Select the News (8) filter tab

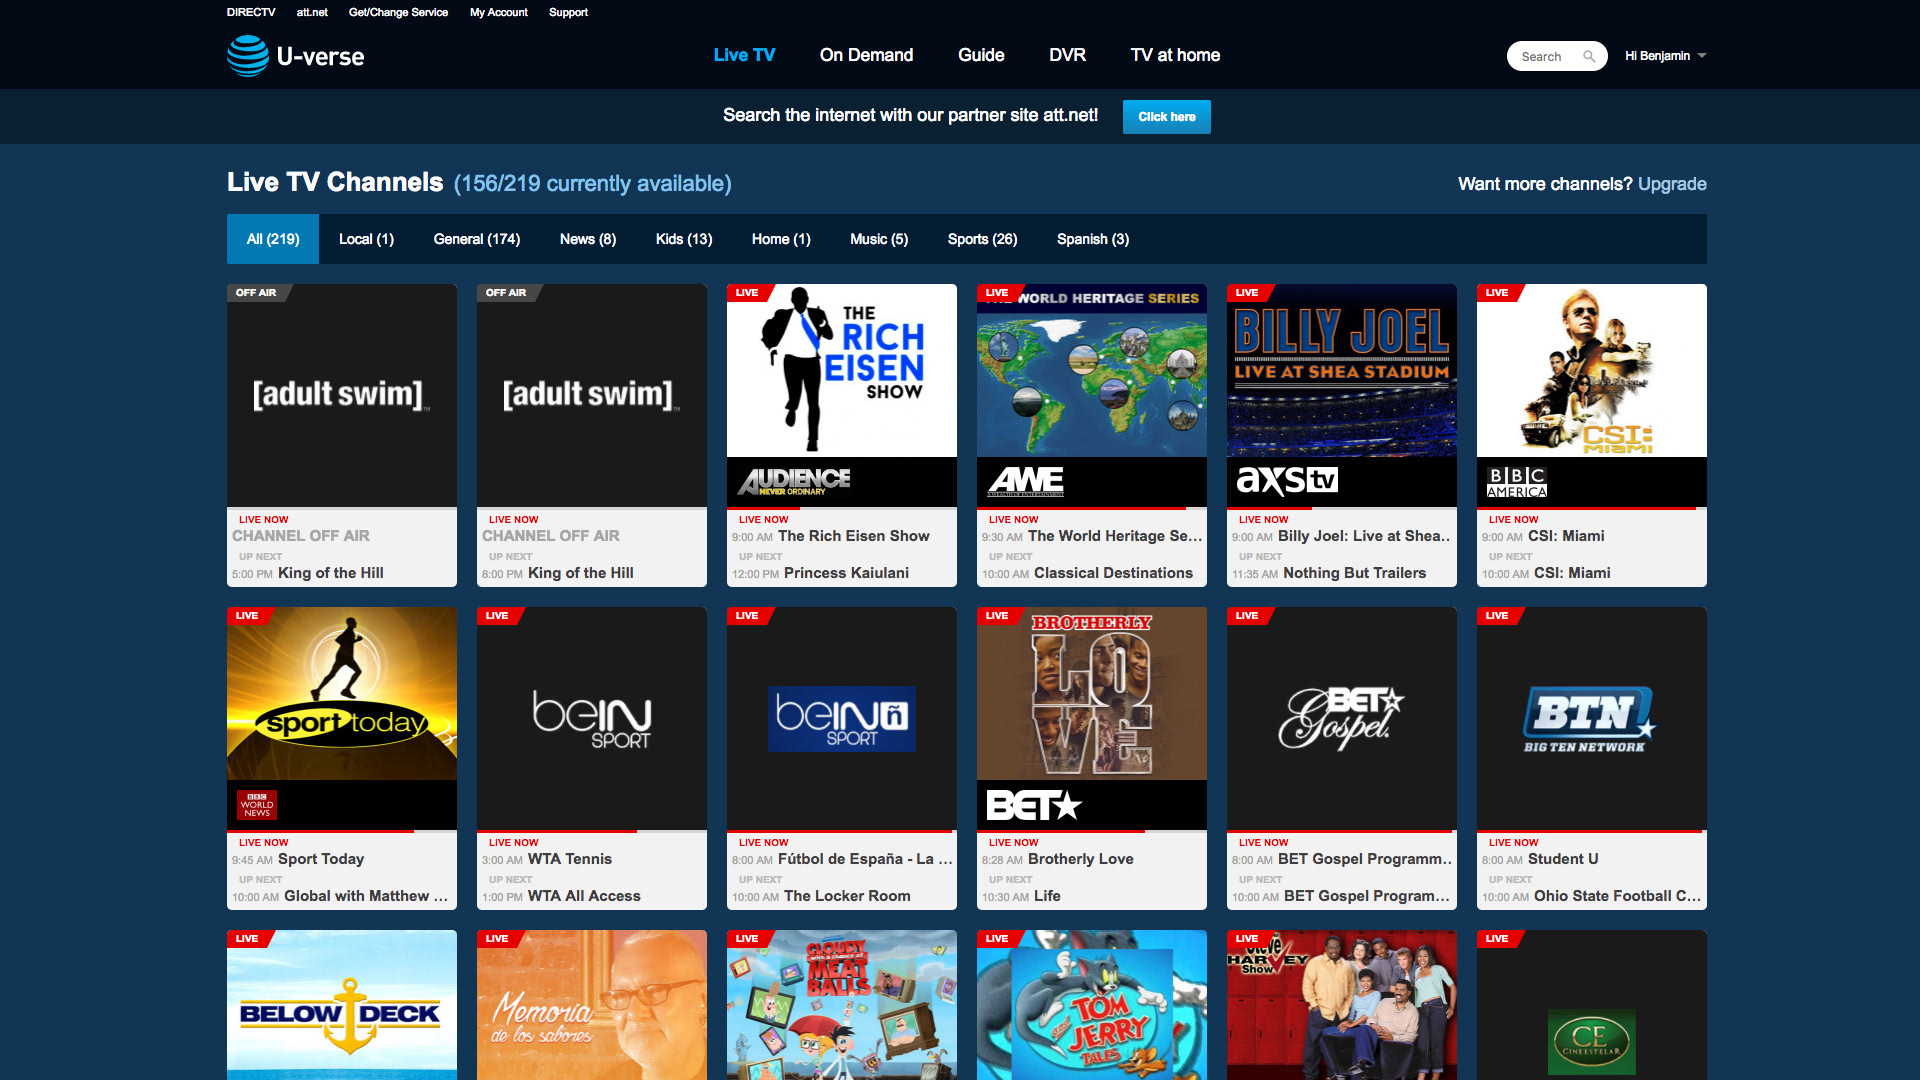click(x=588, y=239)
